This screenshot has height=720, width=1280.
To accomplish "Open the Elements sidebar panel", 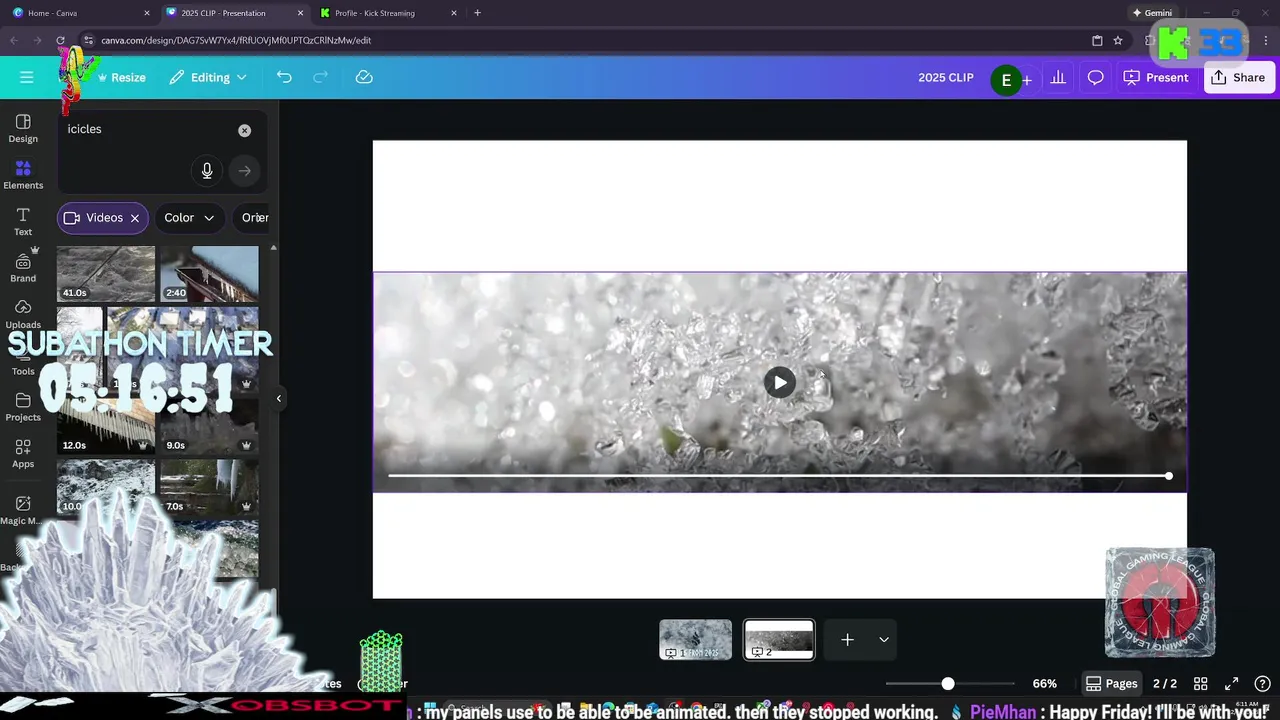I will point(23,175).
